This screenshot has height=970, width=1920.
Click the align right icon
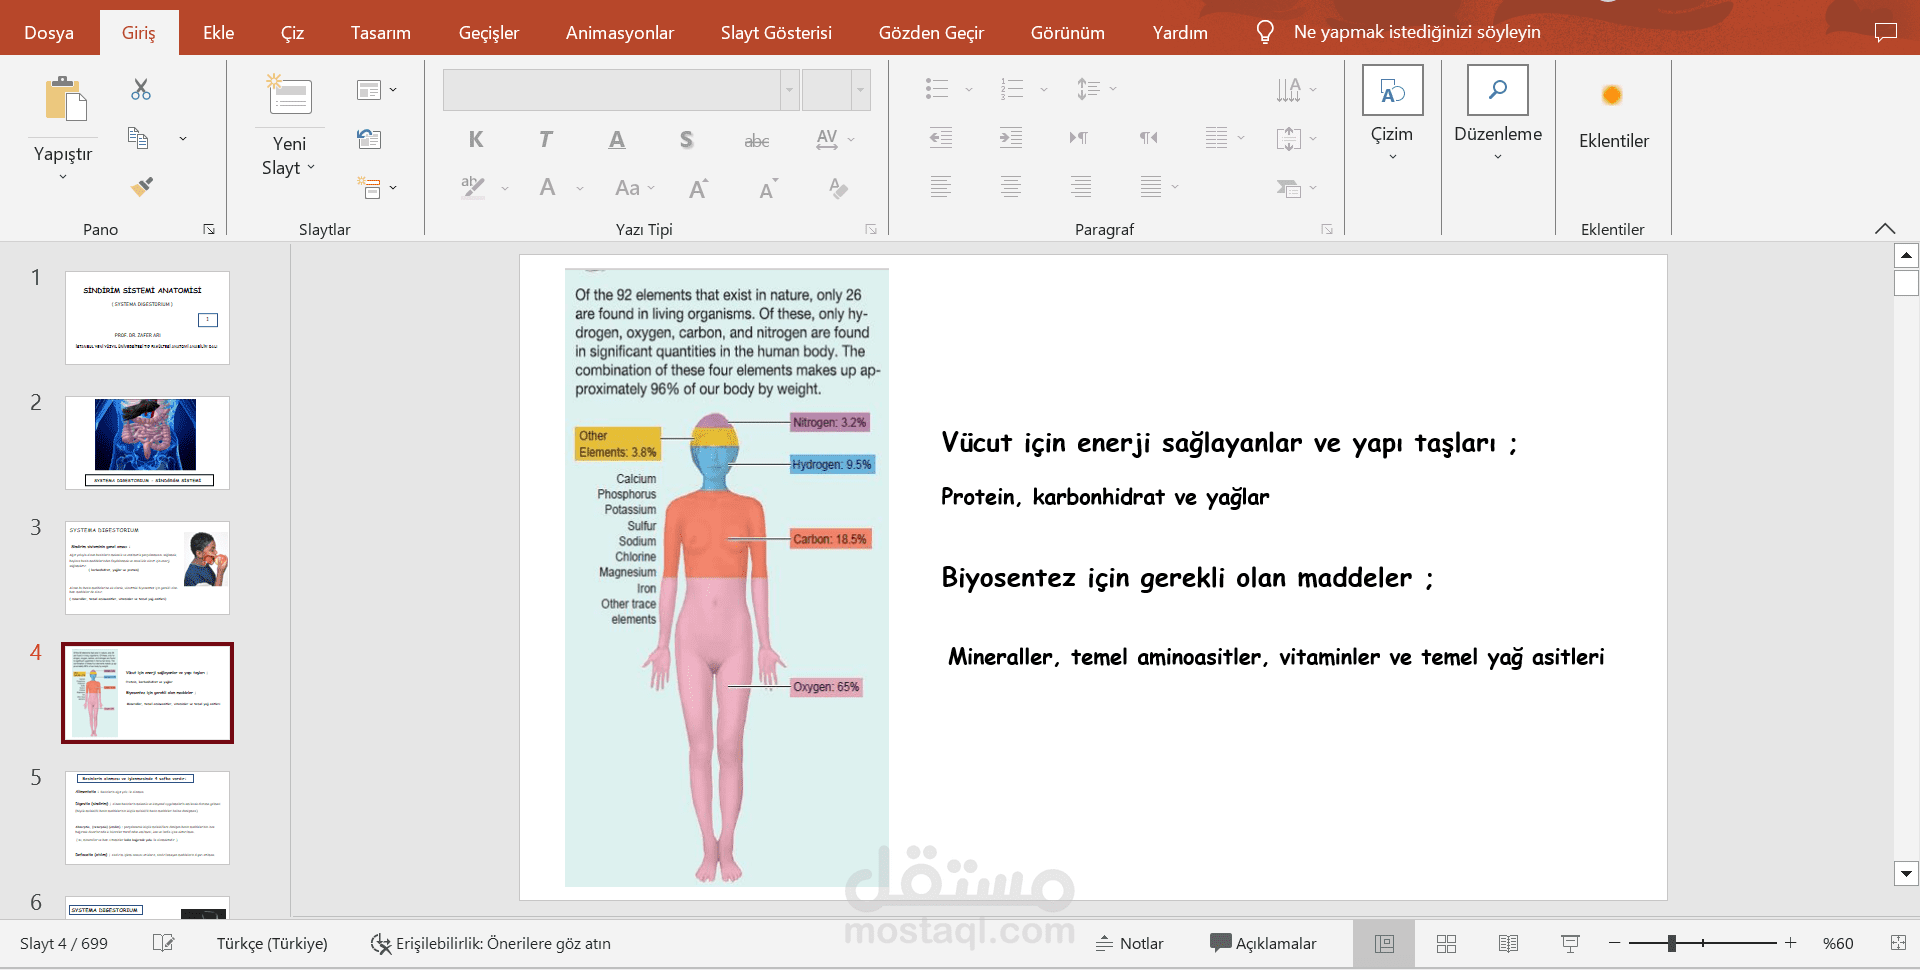(1081, 187)
